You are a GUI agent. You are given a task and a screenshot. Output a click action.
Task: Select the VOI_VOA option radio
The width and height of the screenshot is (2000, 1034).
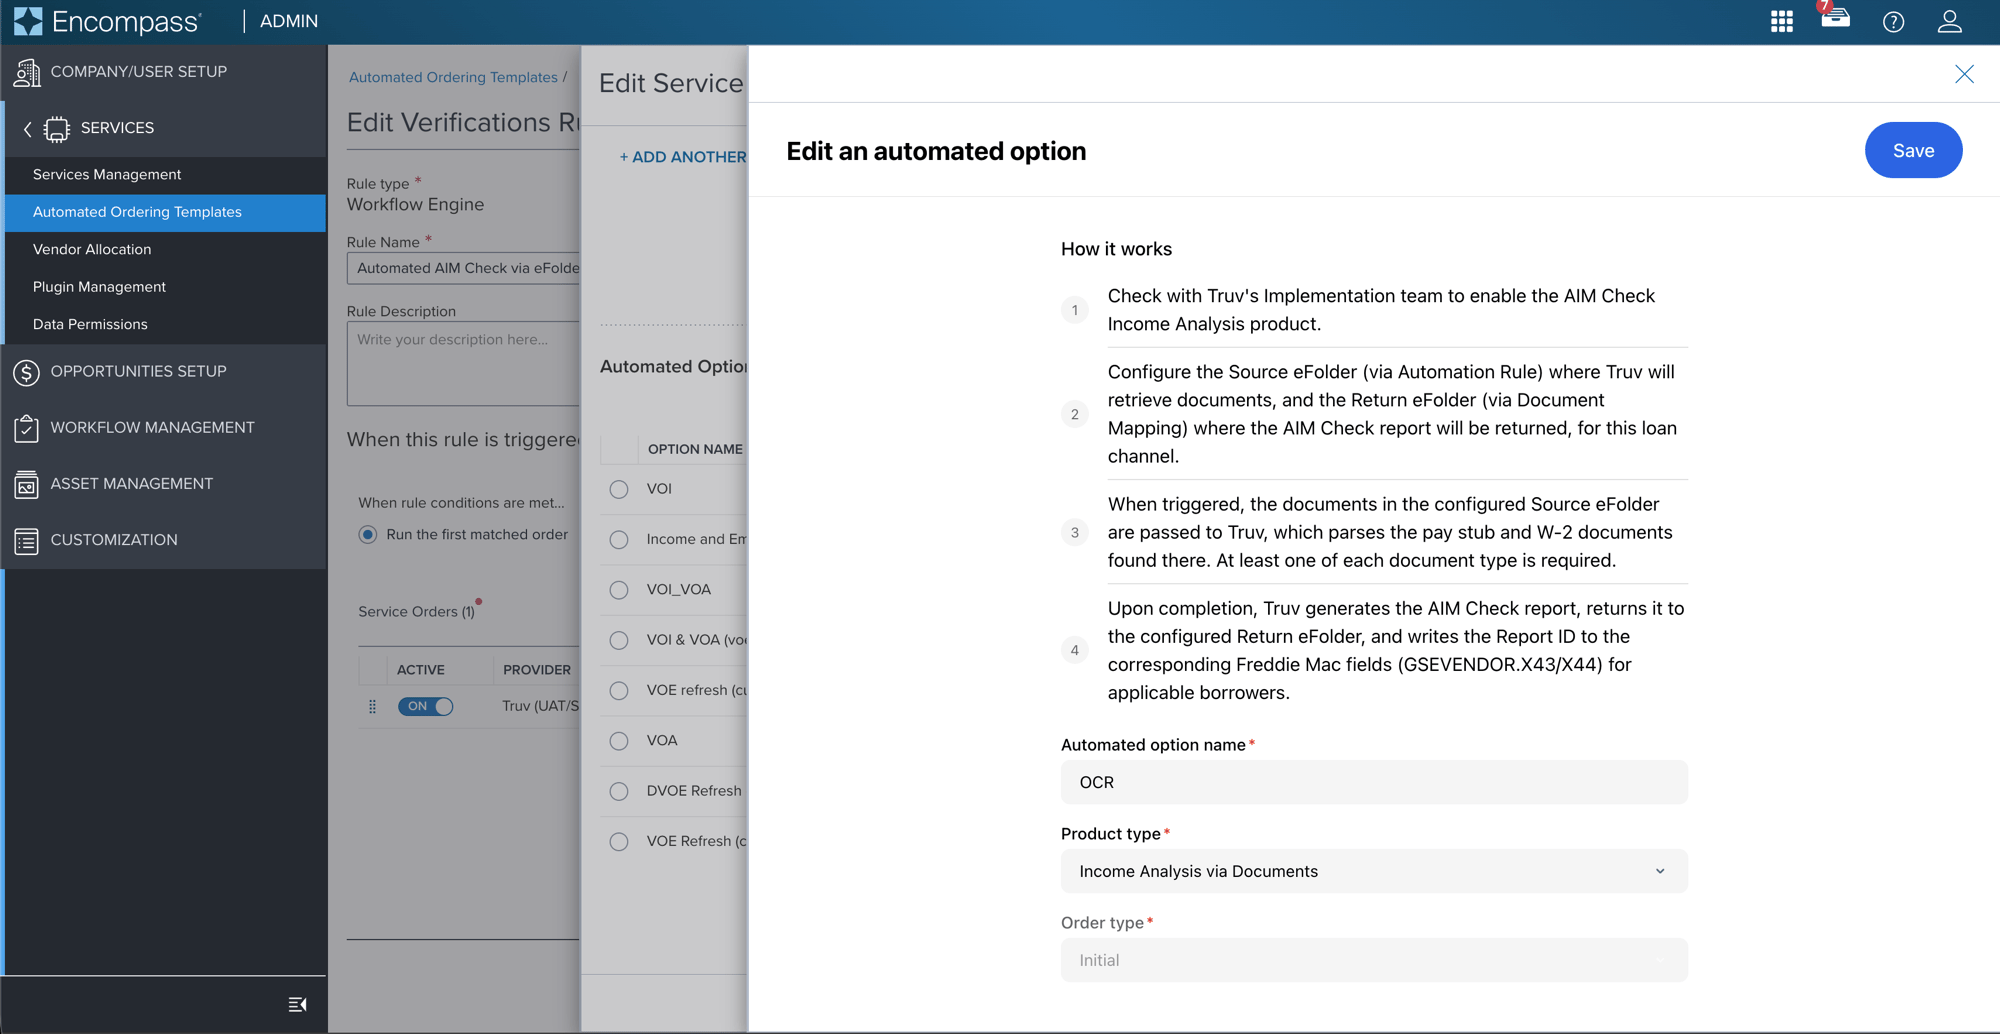coord(619,590)
